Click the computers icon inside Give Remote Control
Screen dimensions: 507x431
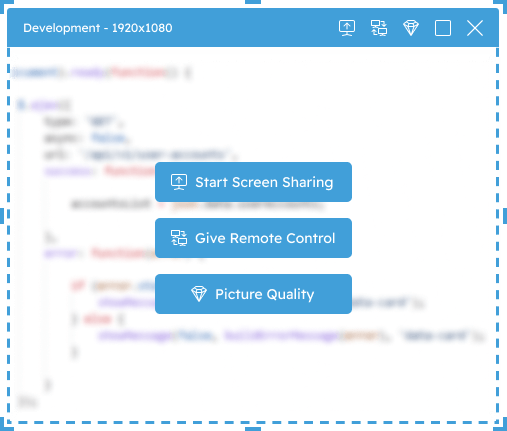point(179,238)
